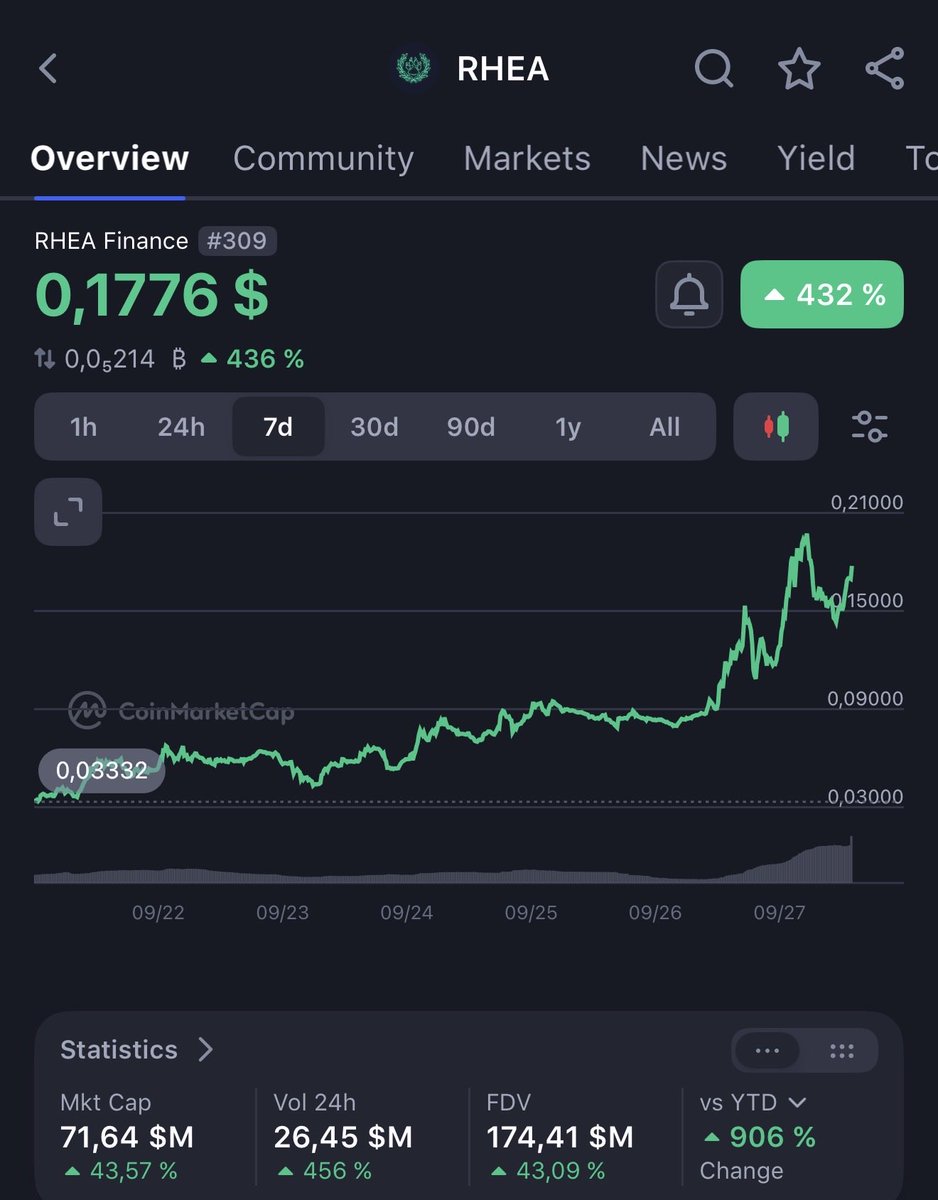Tap the Vol 24h 26,45 $M value
The width and height of the screenshot is (938, 1200).
[x=343, y=1137]
